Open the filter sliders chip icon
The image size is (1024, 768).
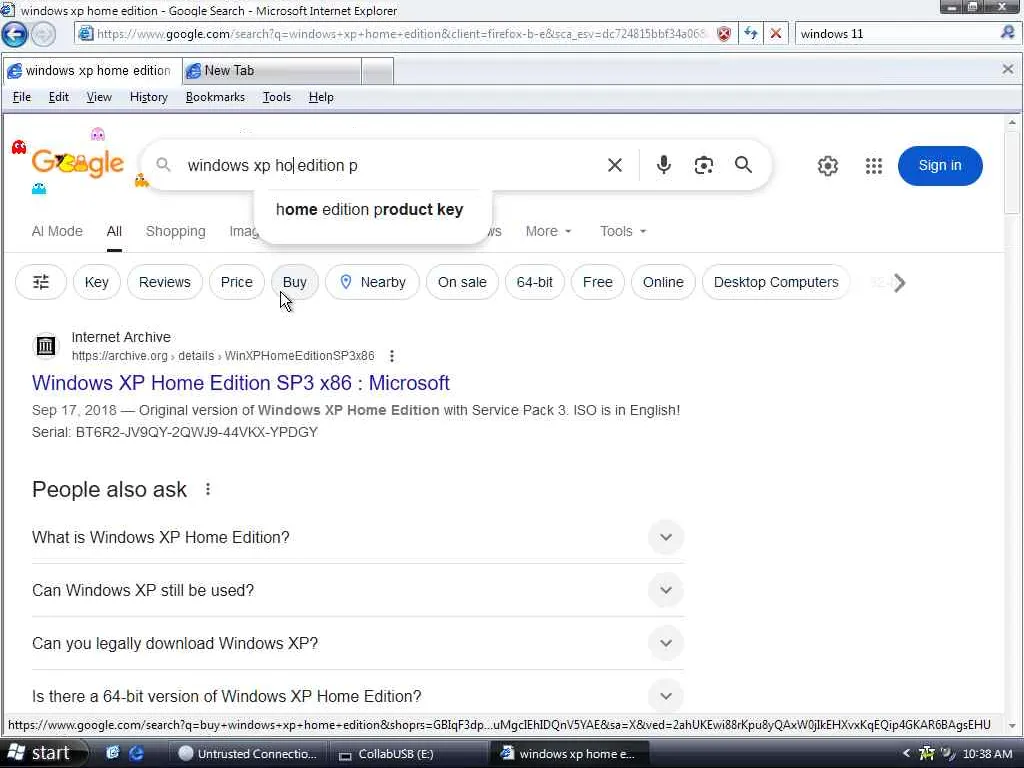point(40,282)
